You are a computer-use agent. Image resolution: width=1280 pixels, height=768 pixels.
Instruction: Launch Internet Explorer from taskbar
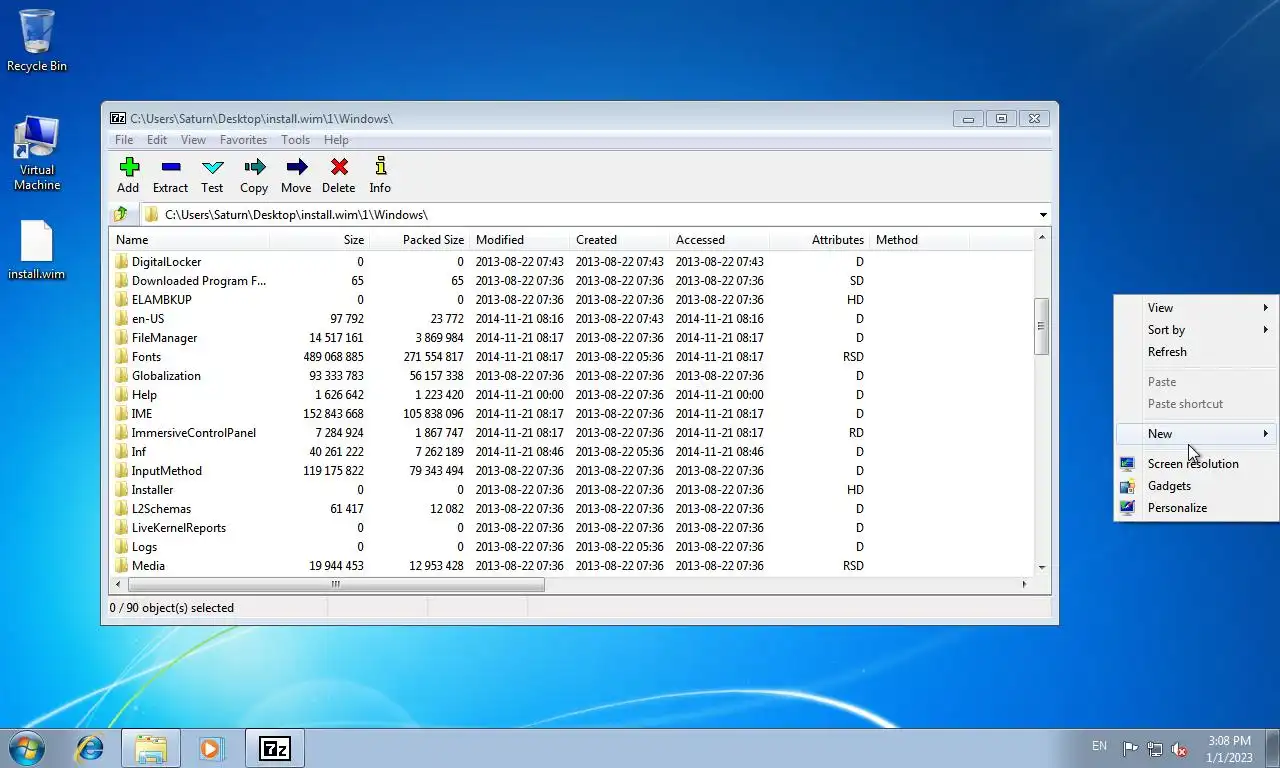[90, 748]
